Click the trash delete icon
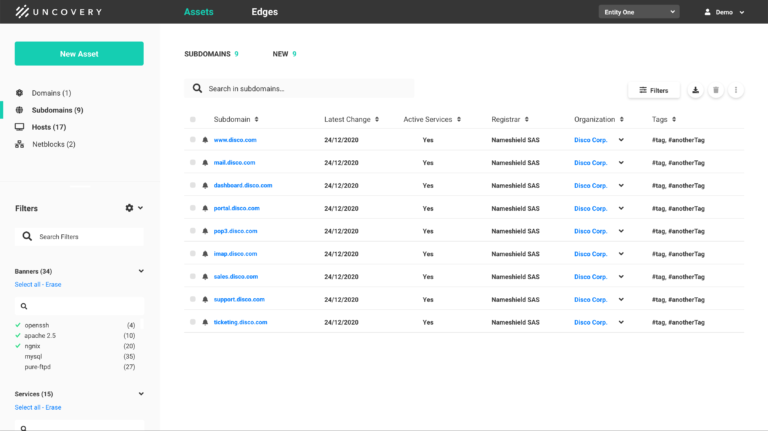The height and width of the screenshot is (431, 768). pyautogui.click(x=716, y=90)
